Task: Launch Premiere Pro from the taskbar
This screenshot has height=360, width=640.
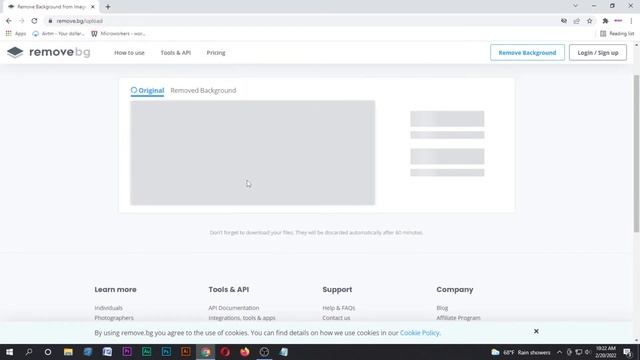Action: point(127,352)
